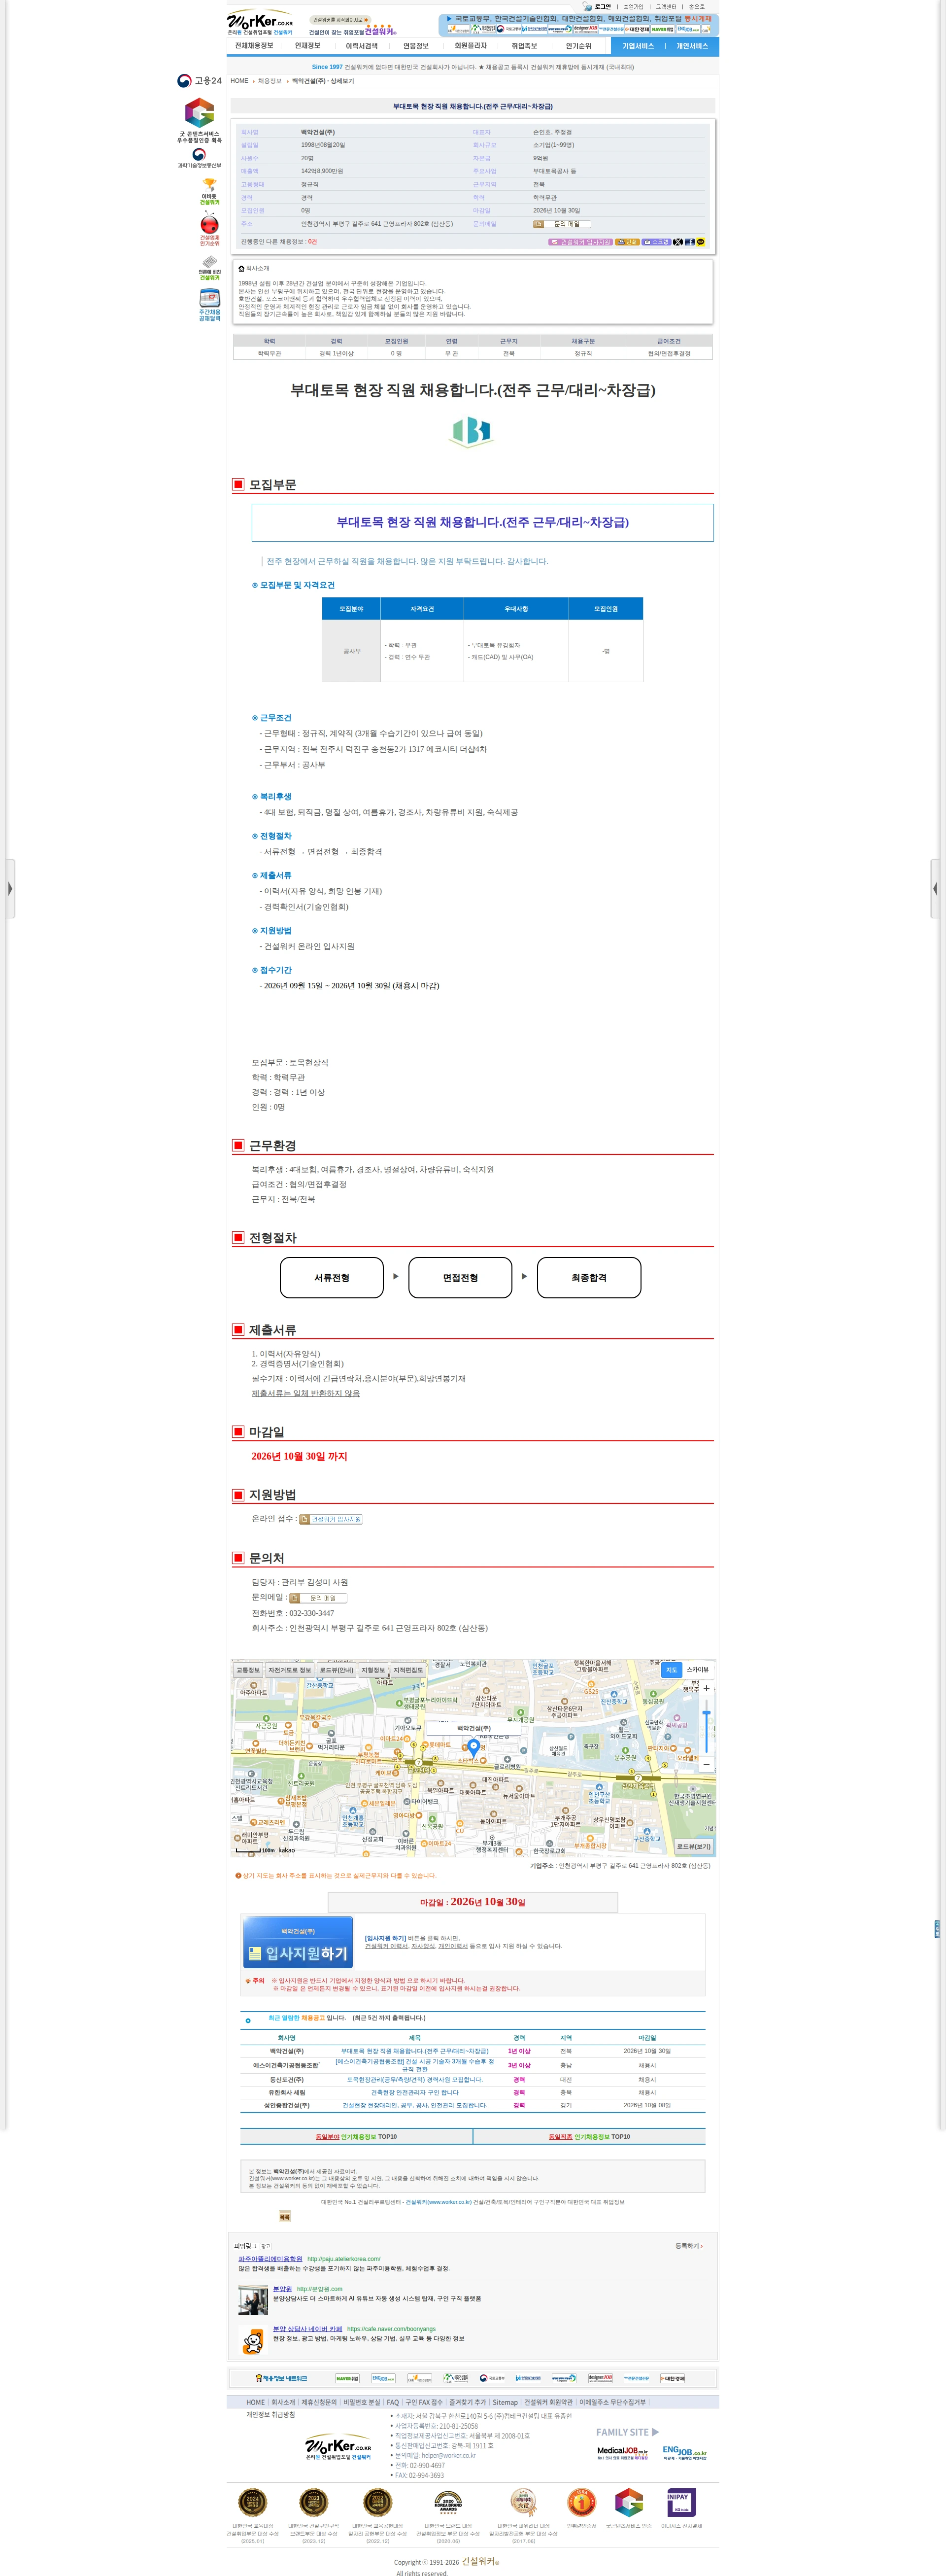
Task: Toggle the 지형정보 map overlay
Action: coord(373,1670)
